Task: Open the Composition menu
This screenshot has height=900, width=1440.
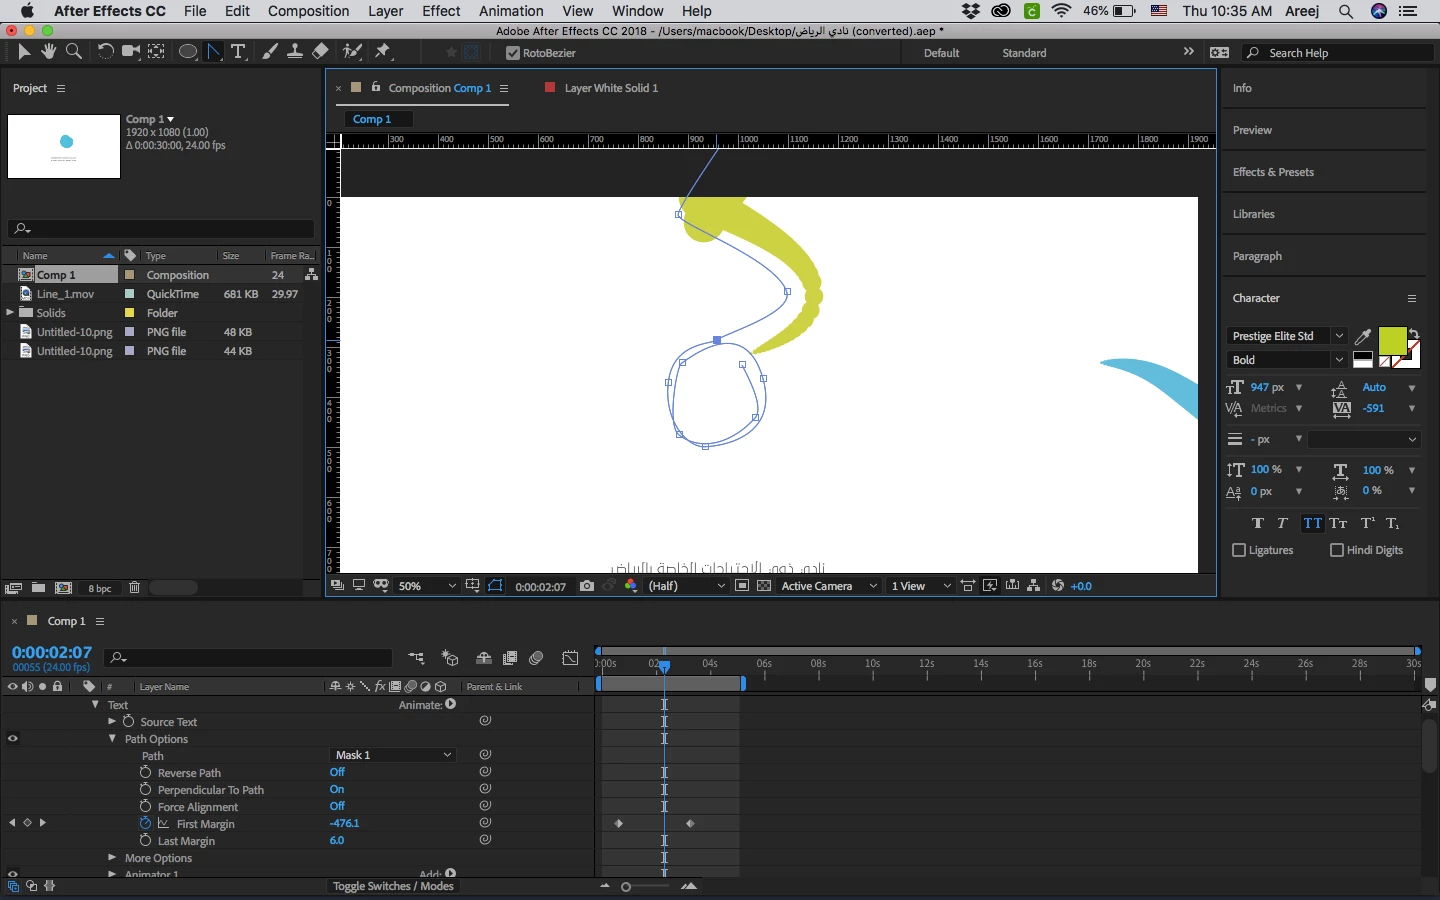Action: point(308,11)
